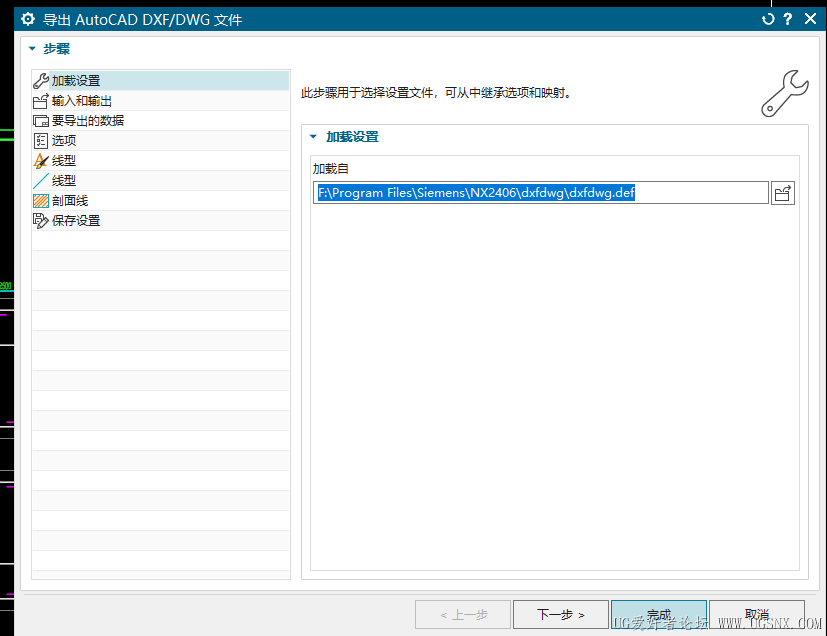Click the dxfdwg.def path input field
The height and width of the screenshot is (636, 827).
[x=541, y=193]
